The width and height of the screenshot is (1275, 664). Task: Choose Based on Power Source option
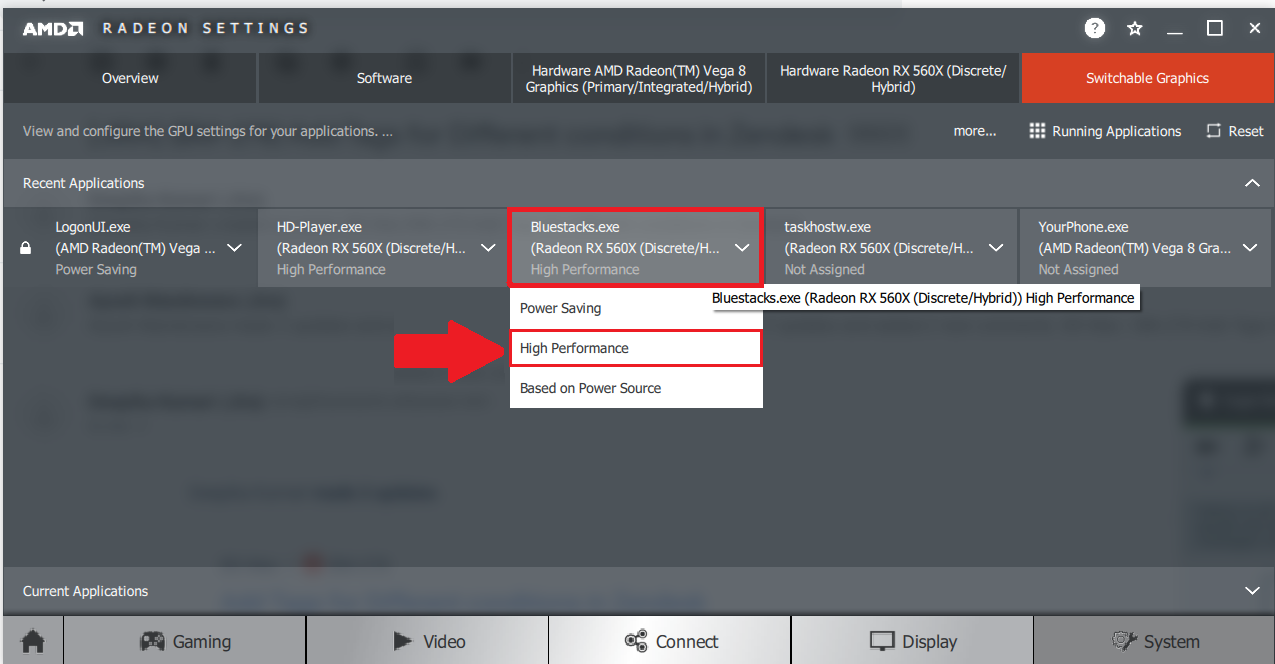(x=636, y=388)
